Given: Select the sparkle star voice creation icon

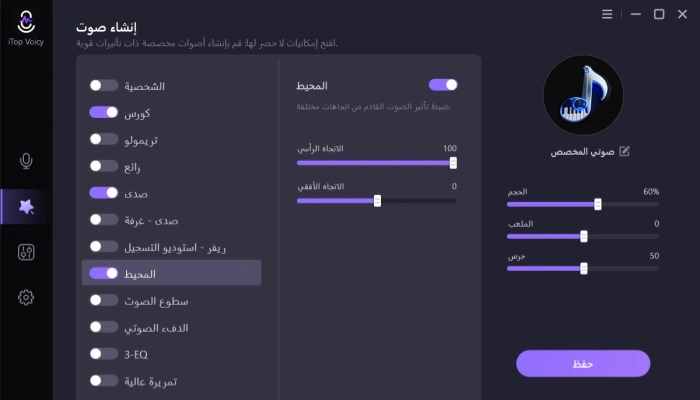Looking at the screenshot, I should tap(26, 207).
